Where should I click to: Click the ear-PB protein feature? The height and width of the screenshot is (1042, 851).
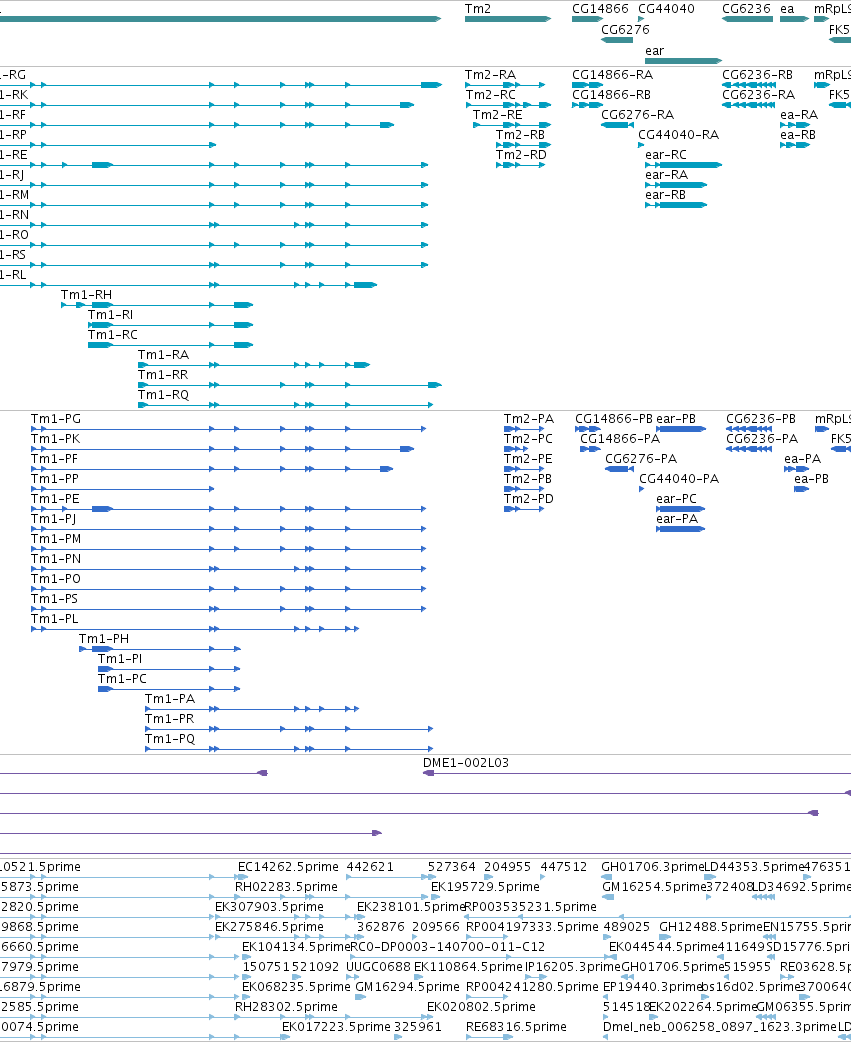tap(680, 429)
